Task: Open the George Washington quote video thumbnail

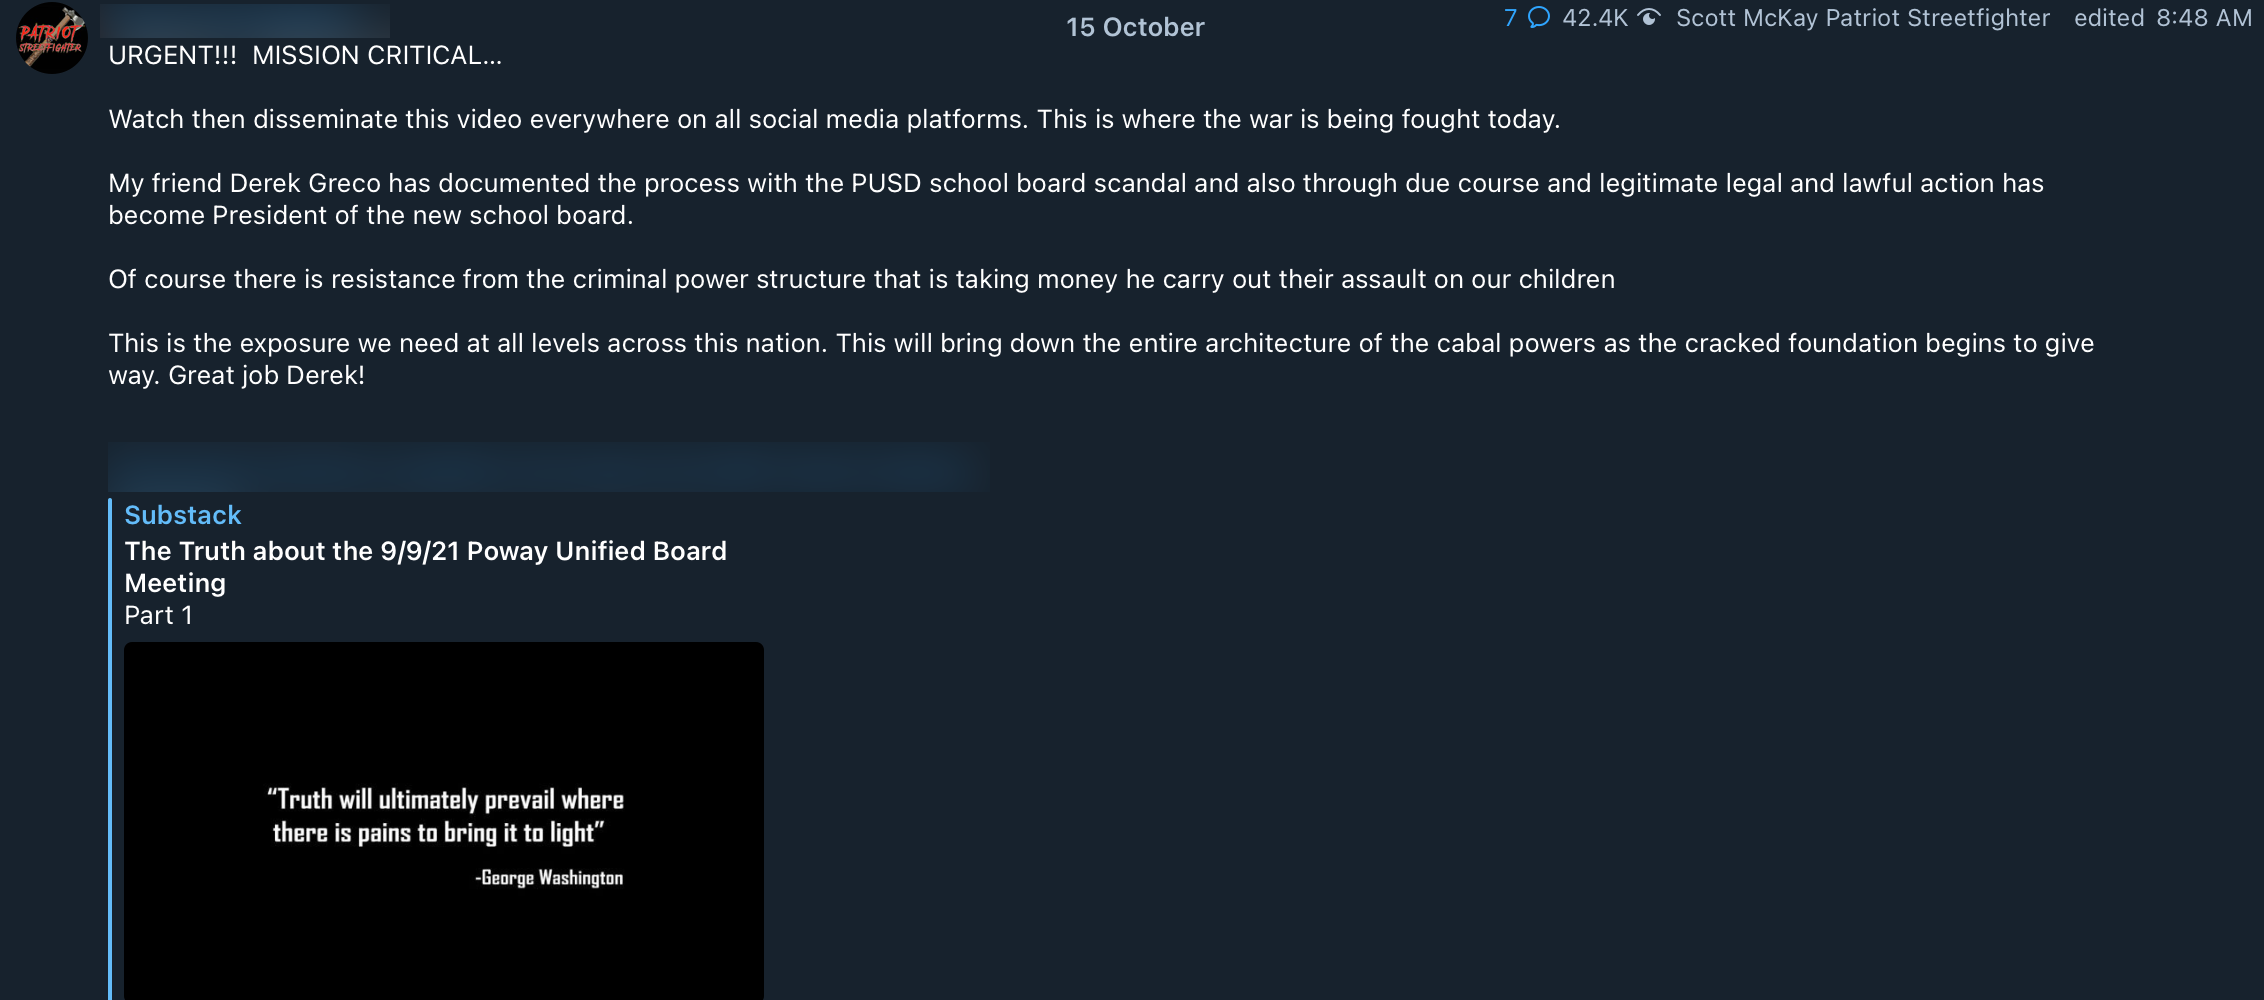Action: (x=444, y=821)
